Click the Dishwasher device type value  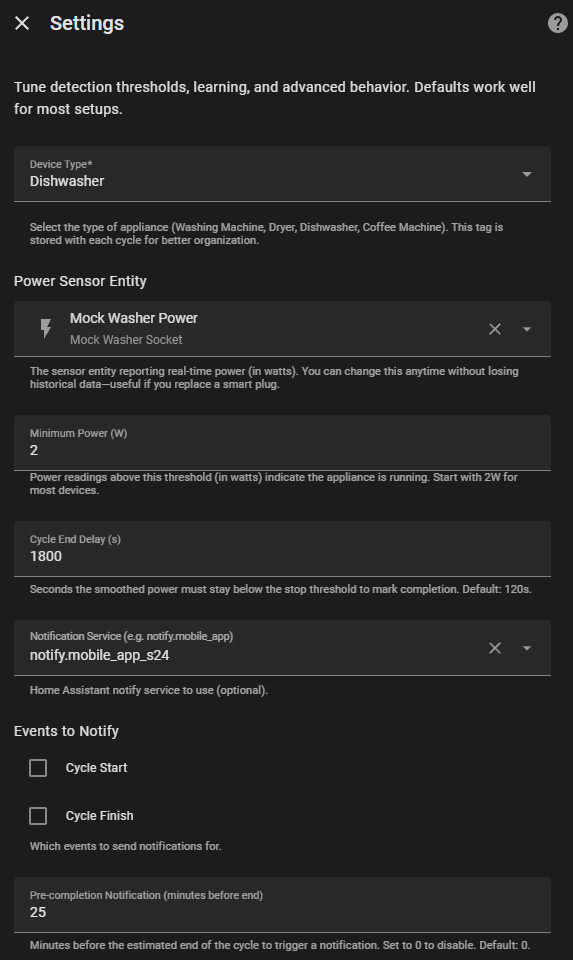pyautogui.click(x=67, y=181)
